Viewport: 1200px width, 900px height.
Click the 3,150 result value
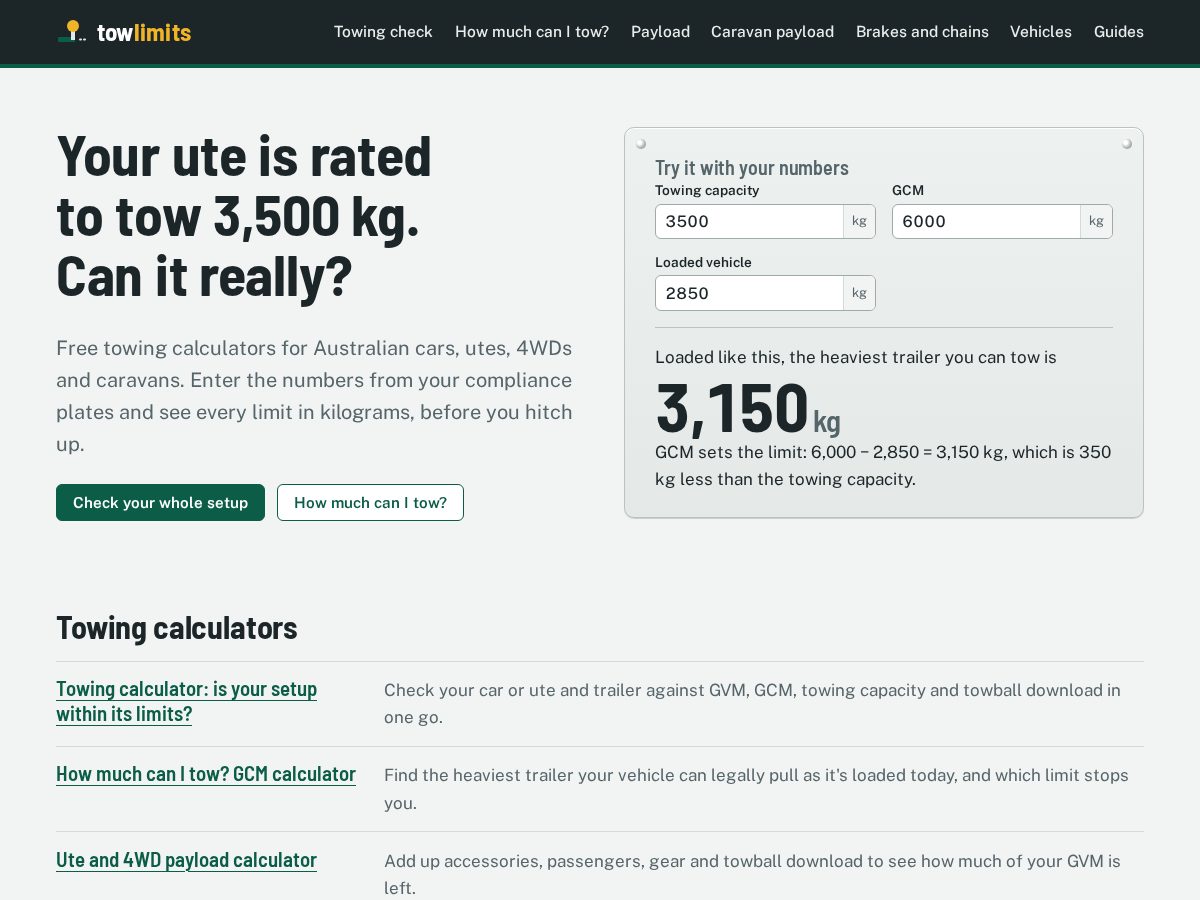732,407
